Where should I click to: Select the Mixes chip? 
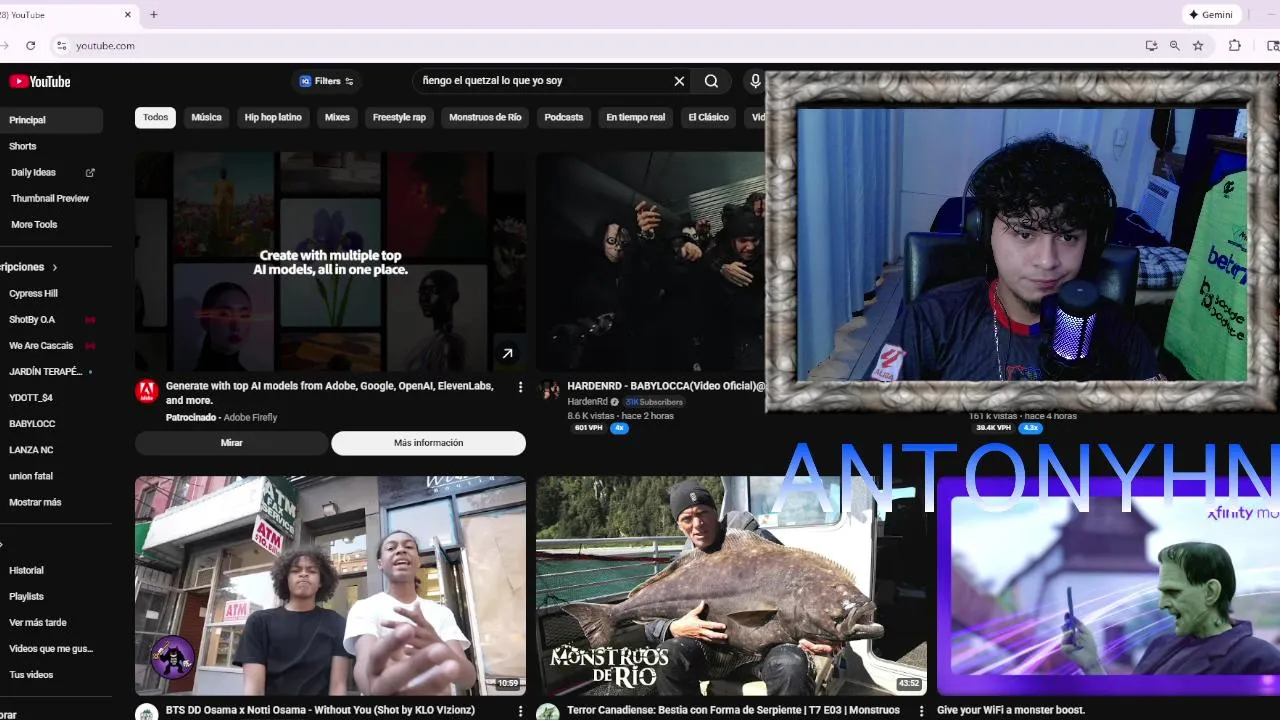337,117
